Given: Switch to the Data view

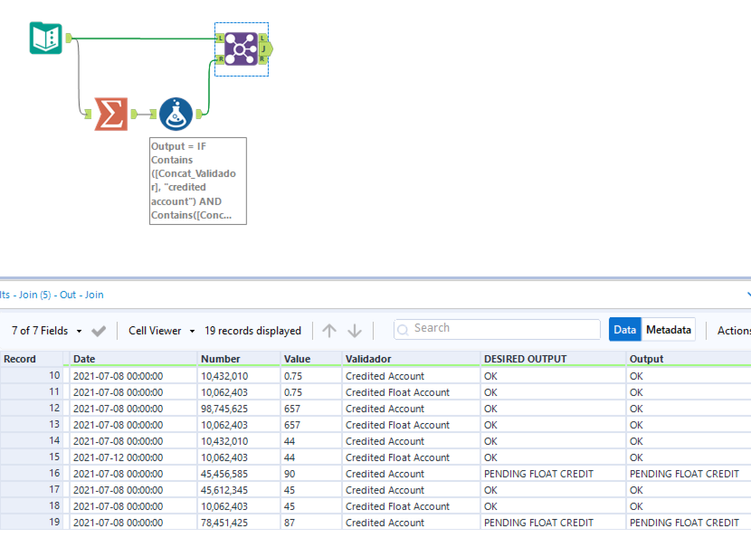Looking at the screenshot, I should tap(625, 329).
